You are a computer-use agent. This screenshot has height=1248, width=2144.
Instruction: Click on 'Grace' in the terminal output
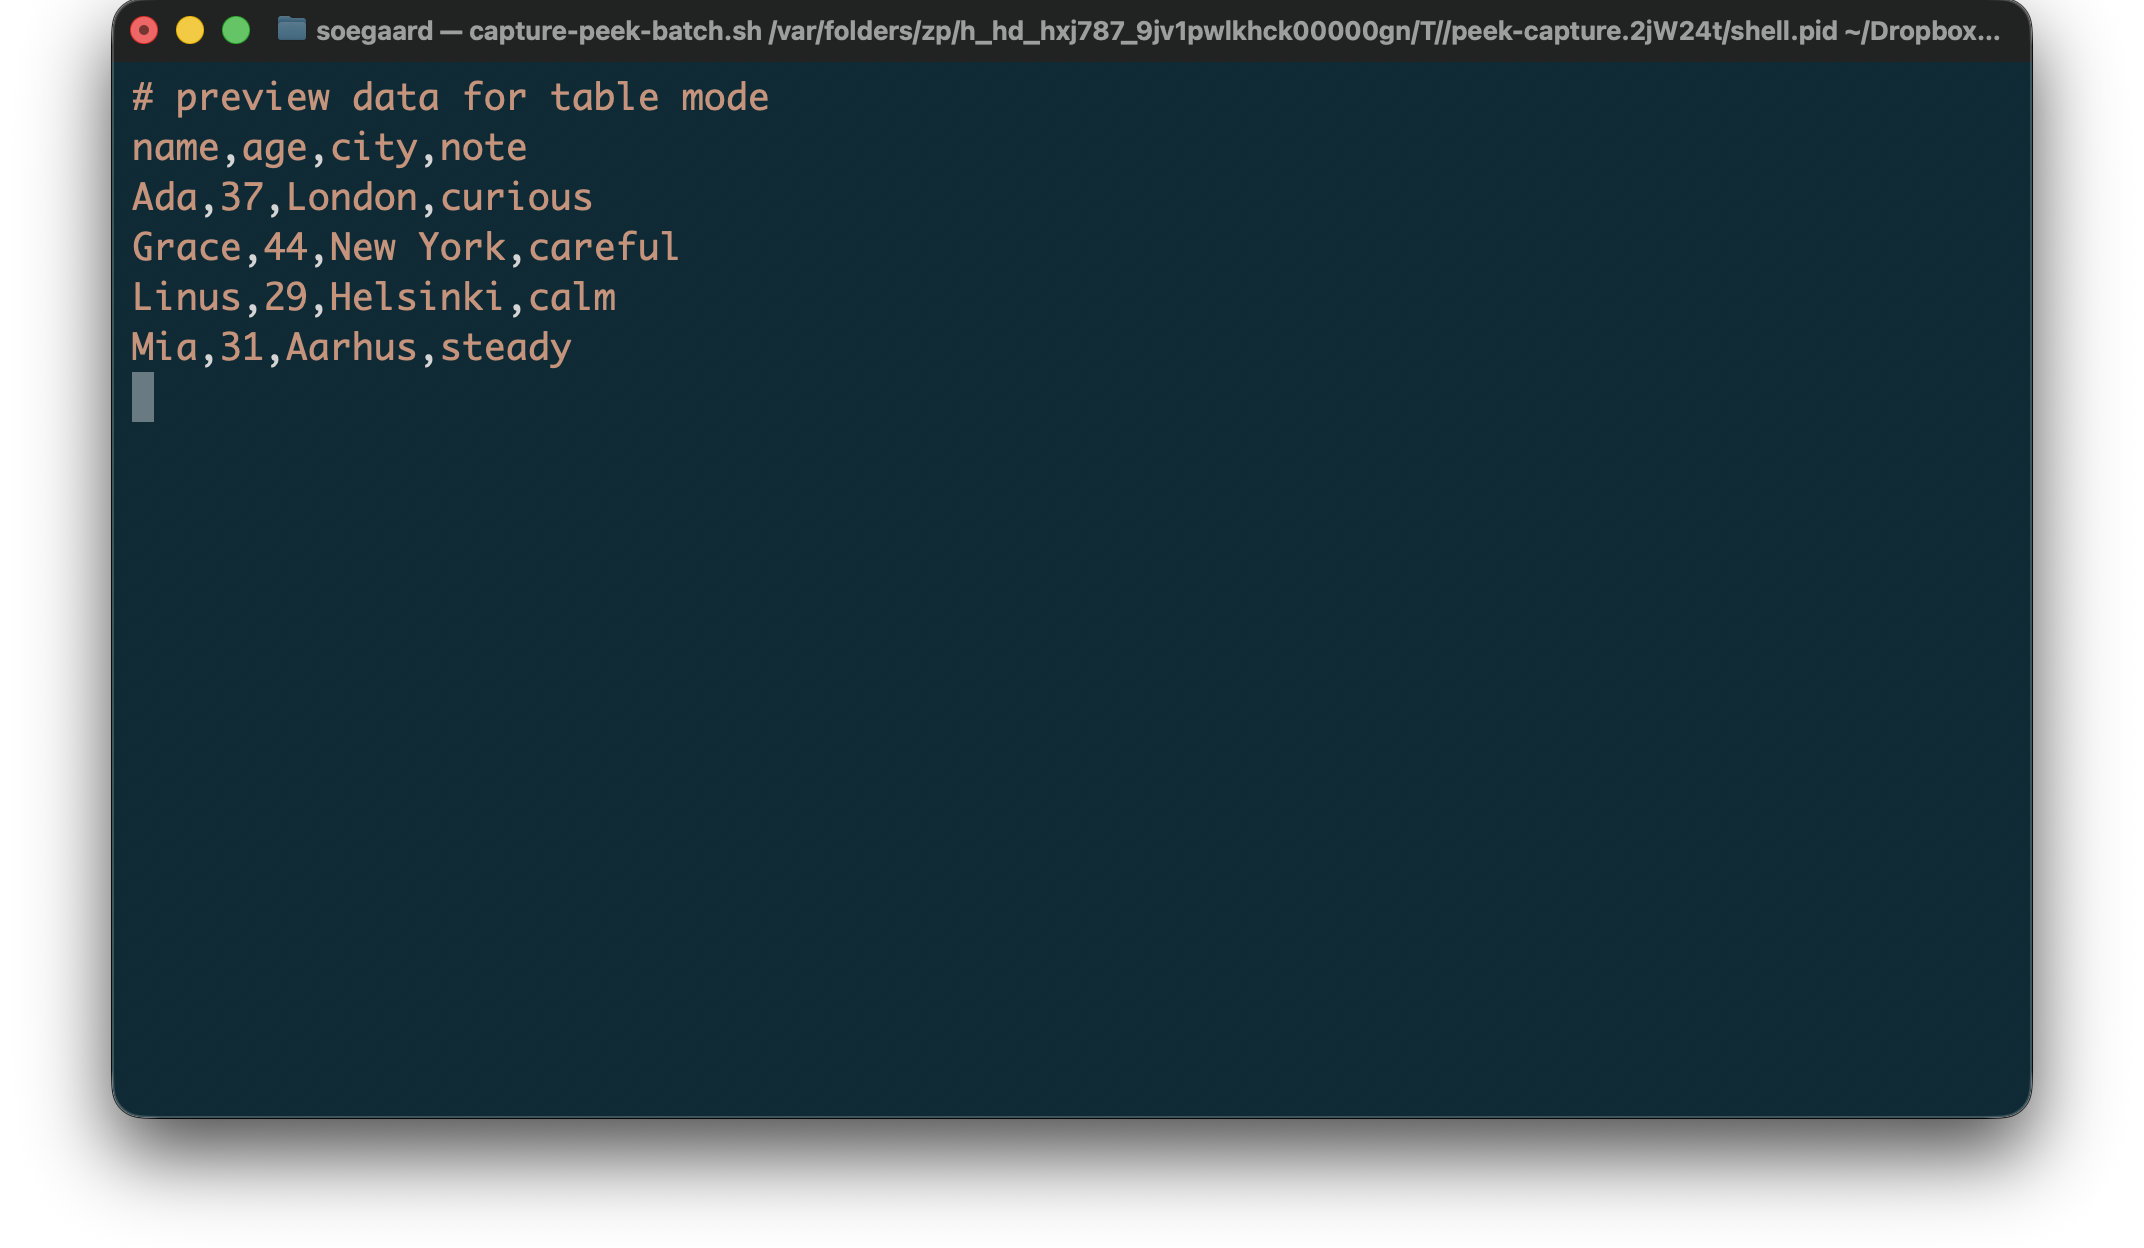click(x=187, y=248)
